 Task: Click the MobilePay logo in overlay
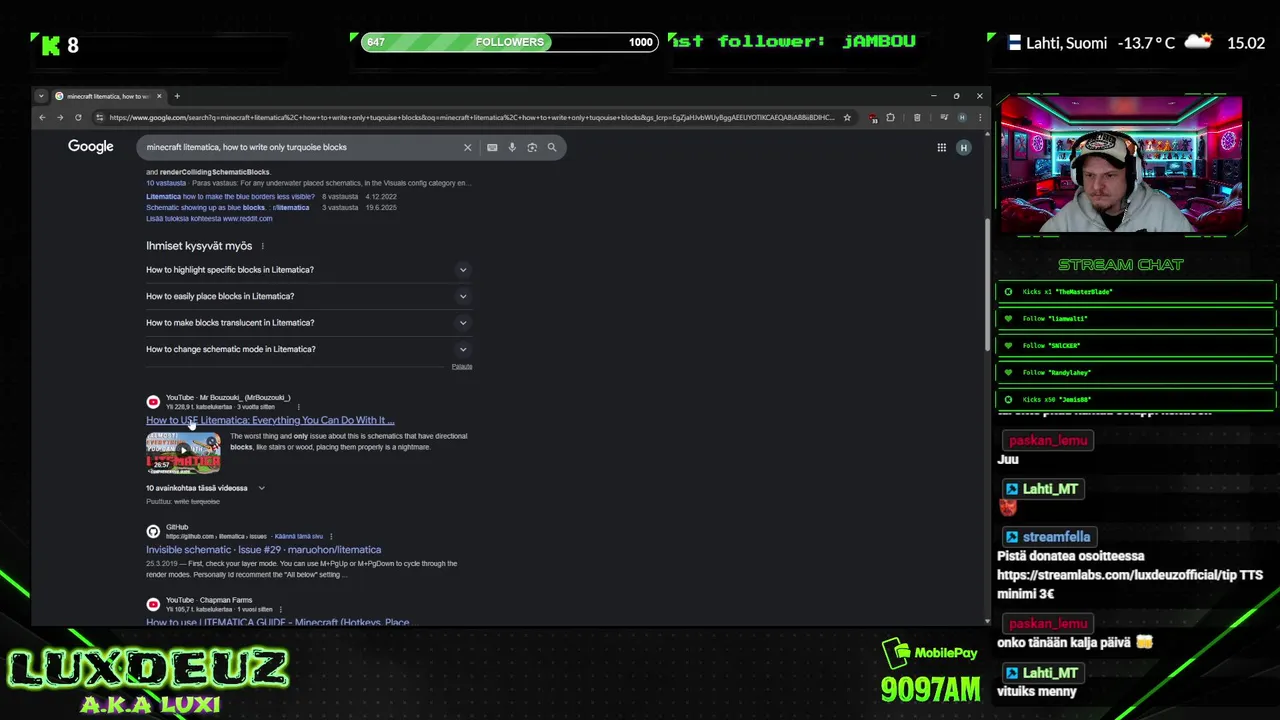[x=930, y=653]
